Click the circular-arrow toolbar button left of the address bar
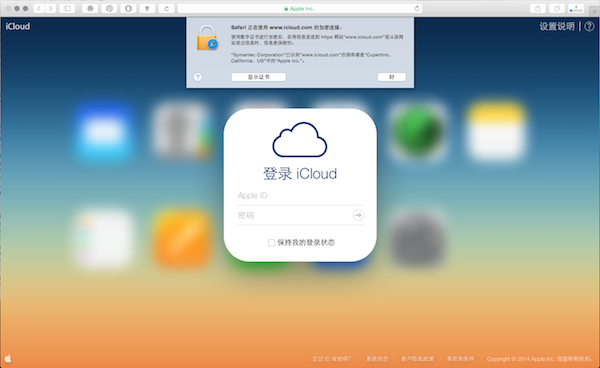 (x=166, y=8)
